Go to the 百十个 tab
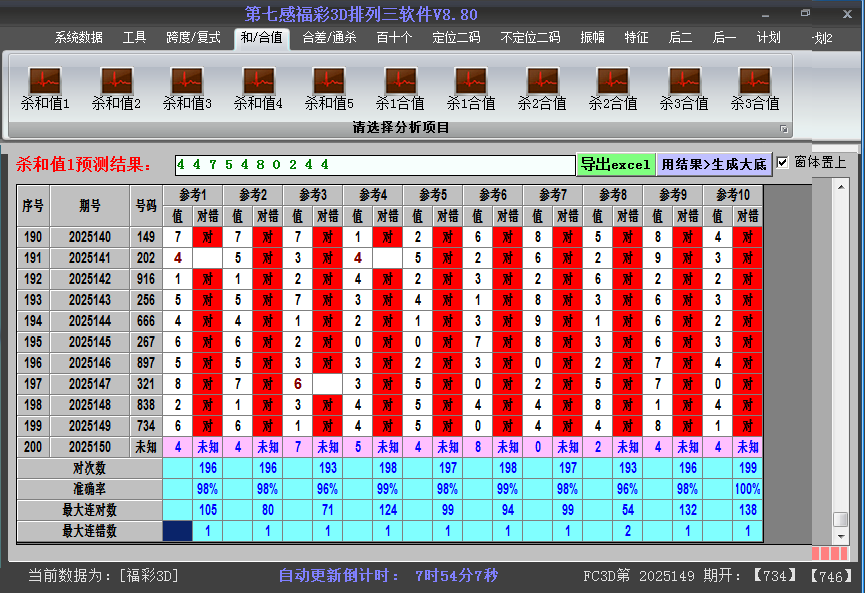The image size is (865, 593). coord(394,38)
